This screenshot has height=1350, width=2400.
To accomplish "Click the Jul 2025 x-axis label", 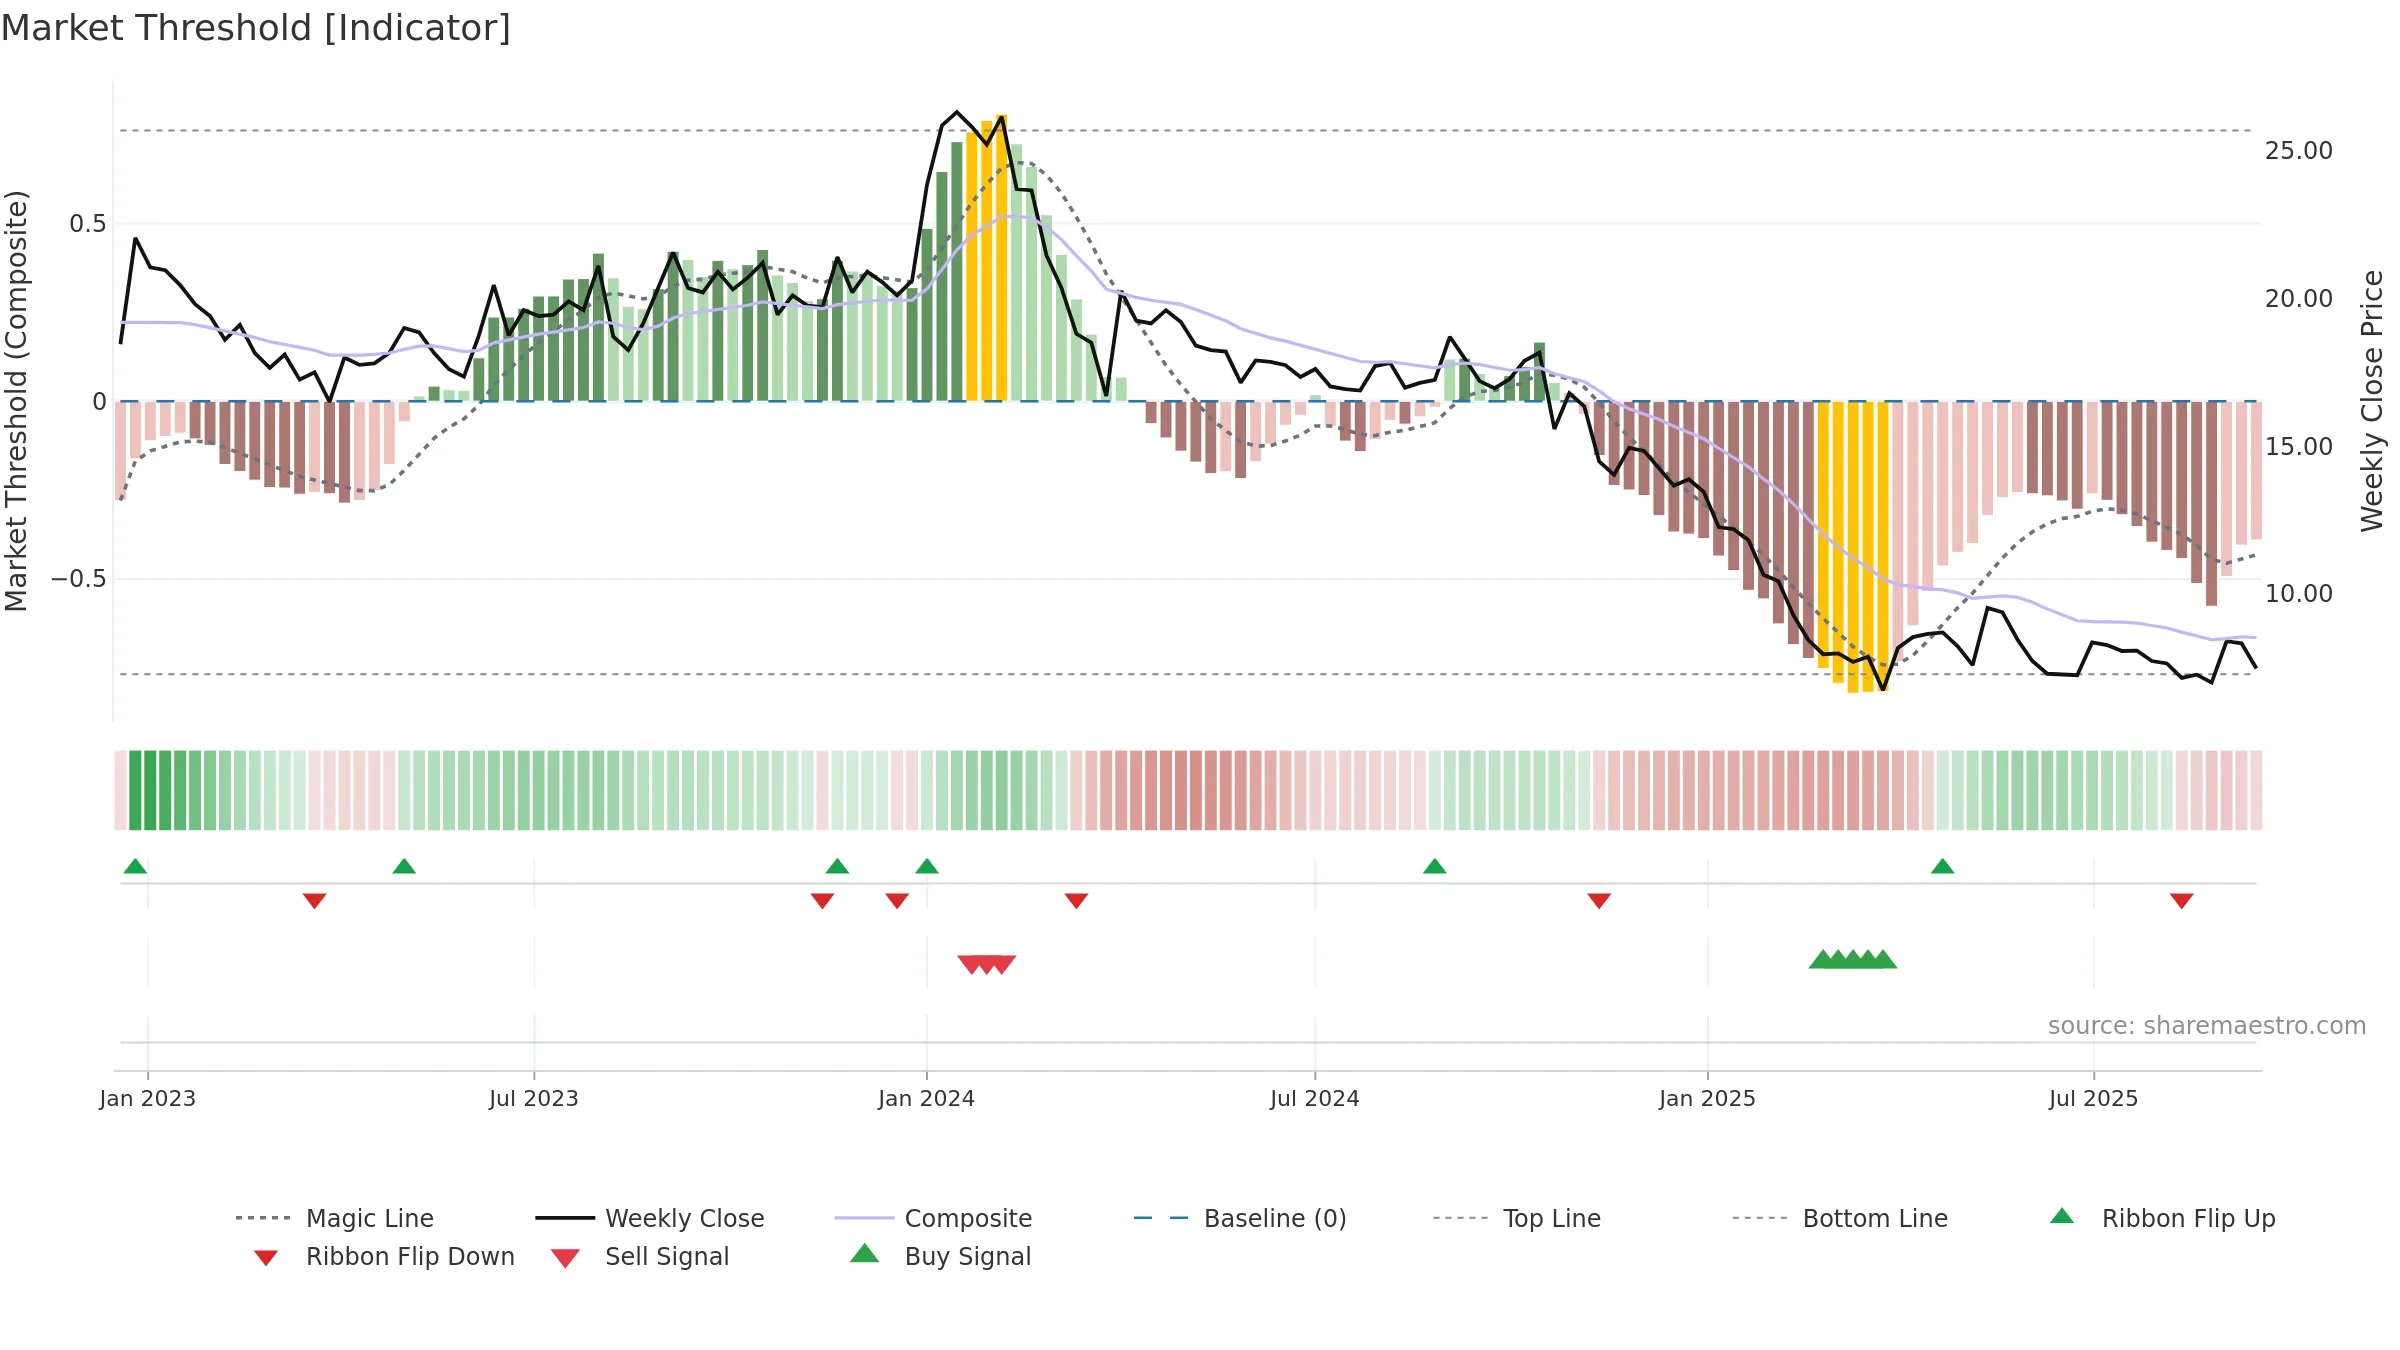I will click(2093, 1098).
